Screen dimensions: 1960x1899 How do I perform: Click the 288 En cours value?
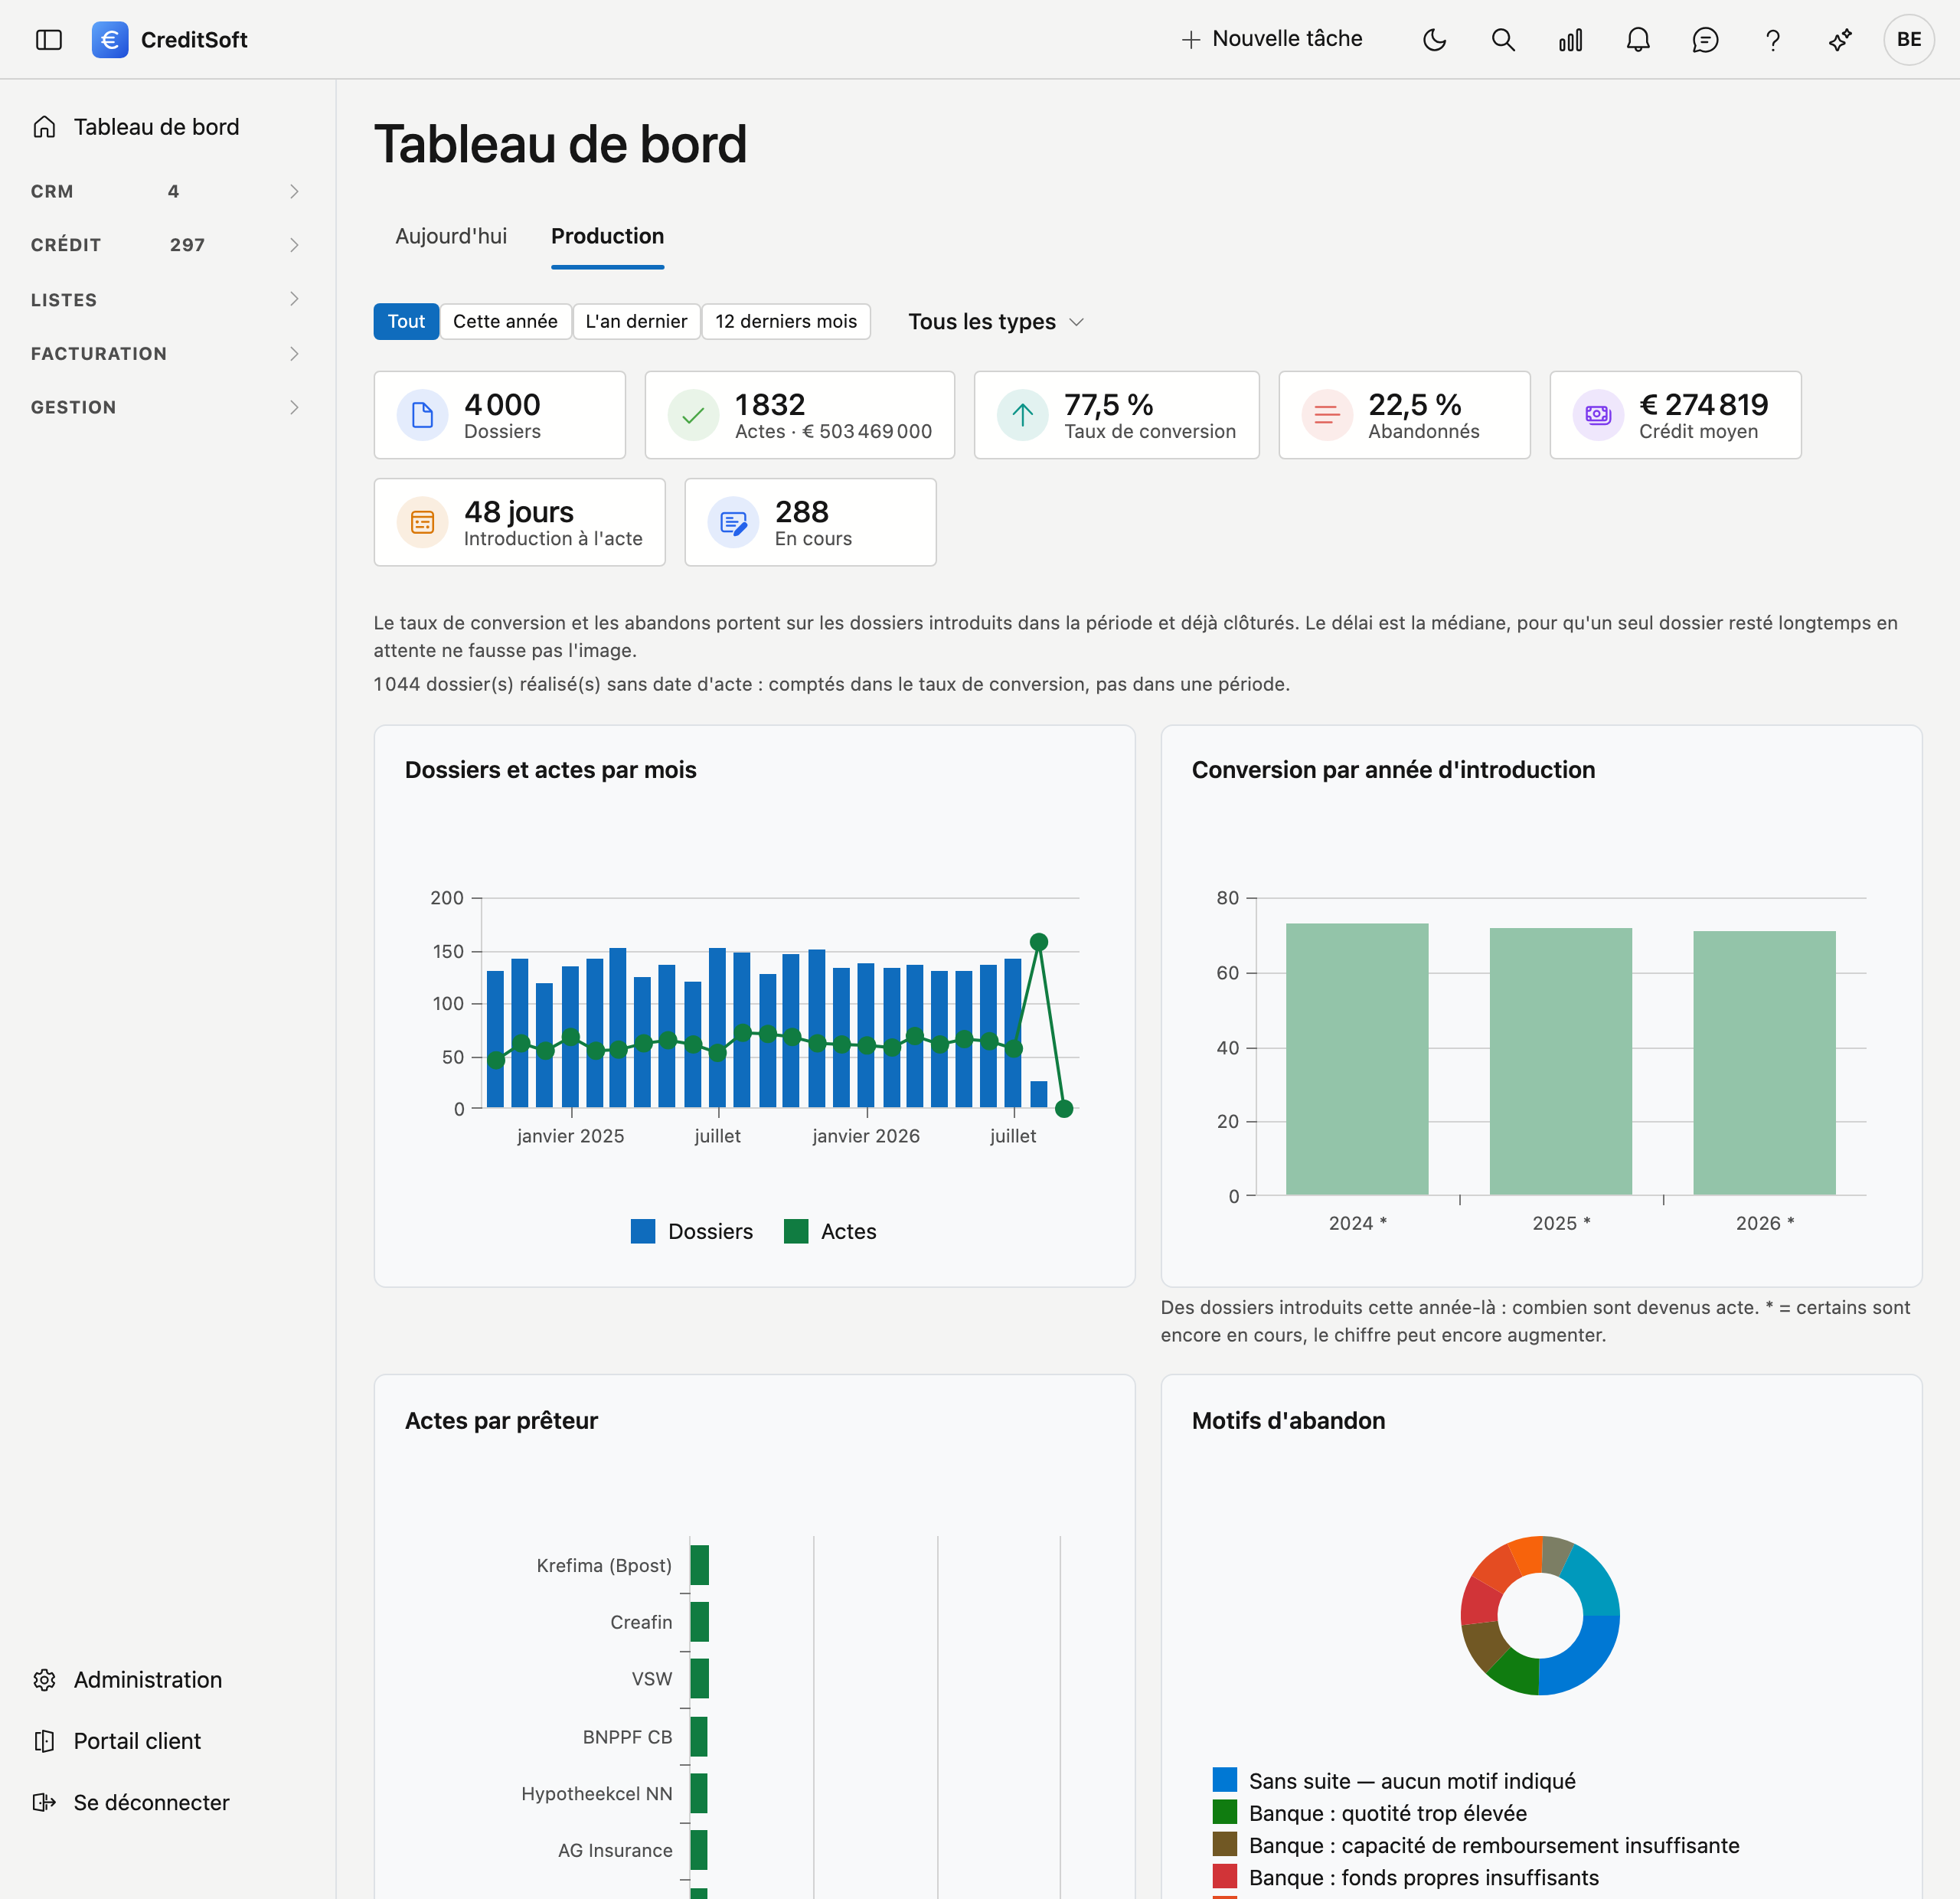(x=802, y=512)
